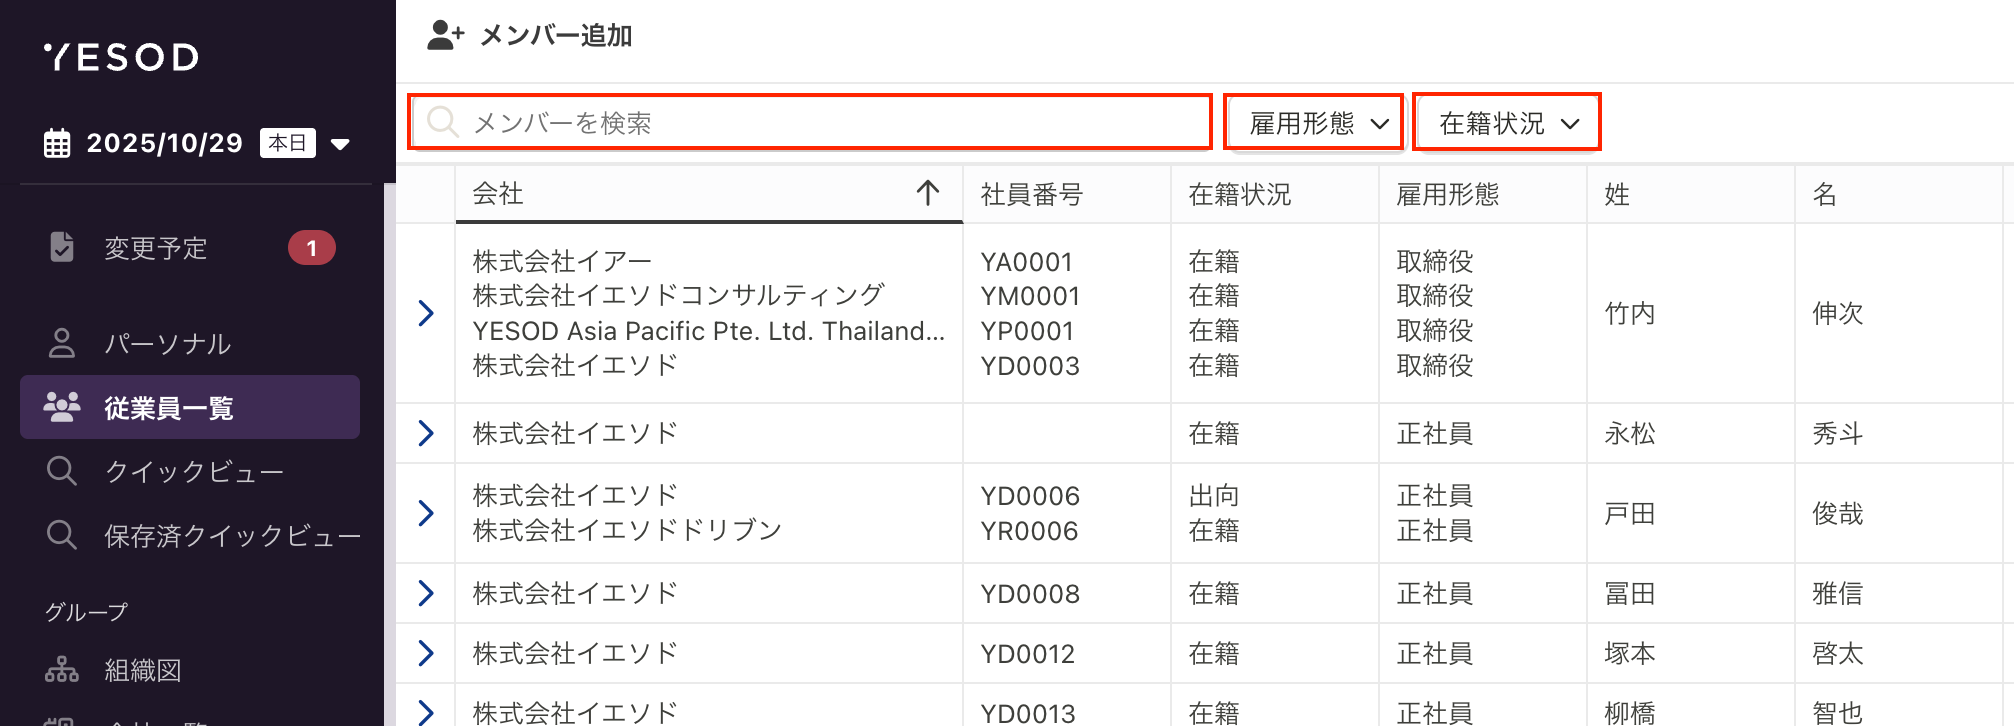Image resolution: width=2014 pixels, height=726 pixels.
Task: Click the YESOD logo
Action: [x=121, y=57]
